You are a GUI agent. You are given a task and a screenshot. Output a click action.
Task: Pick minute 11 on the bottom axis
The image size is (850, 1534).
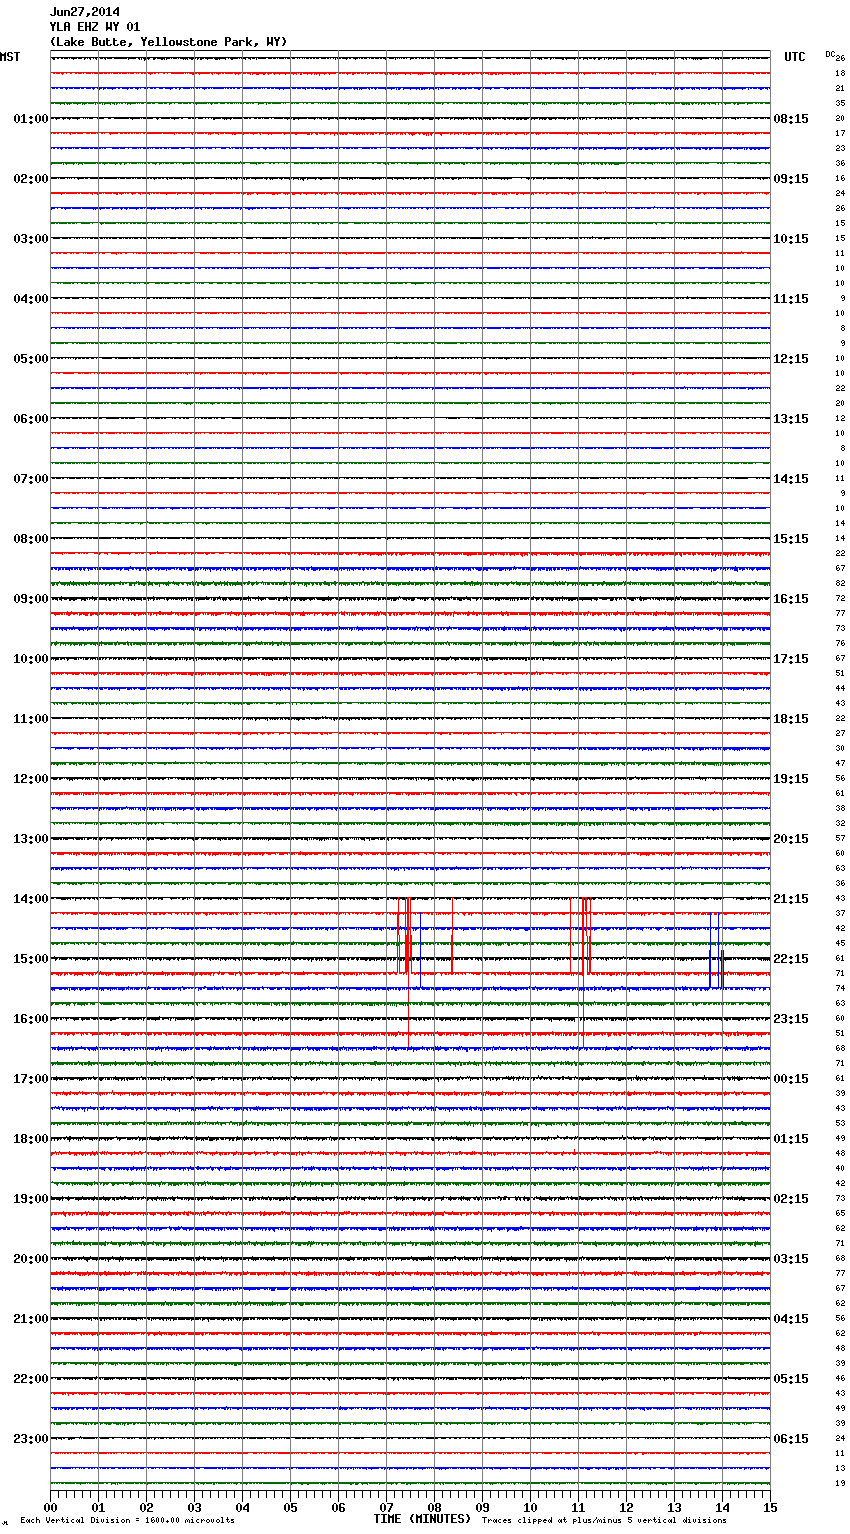coord(578,1508)
